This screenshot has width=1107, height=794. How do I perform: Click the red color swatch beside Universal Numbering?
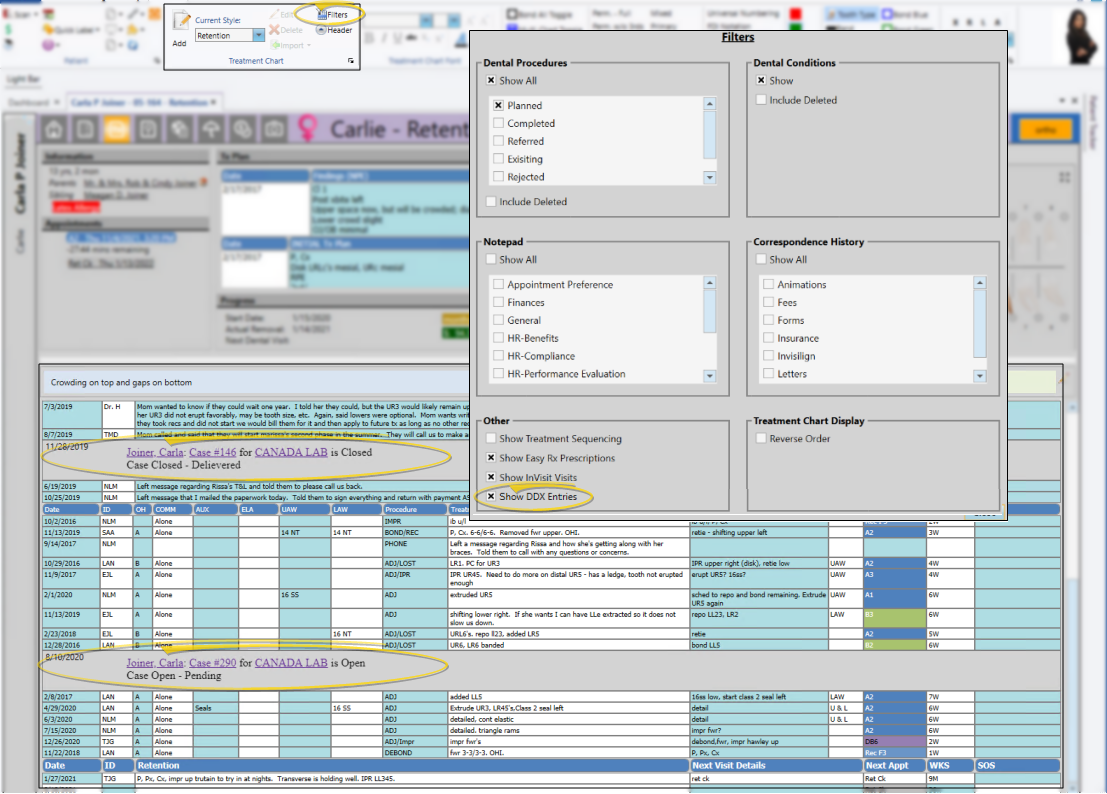point(796,14)
